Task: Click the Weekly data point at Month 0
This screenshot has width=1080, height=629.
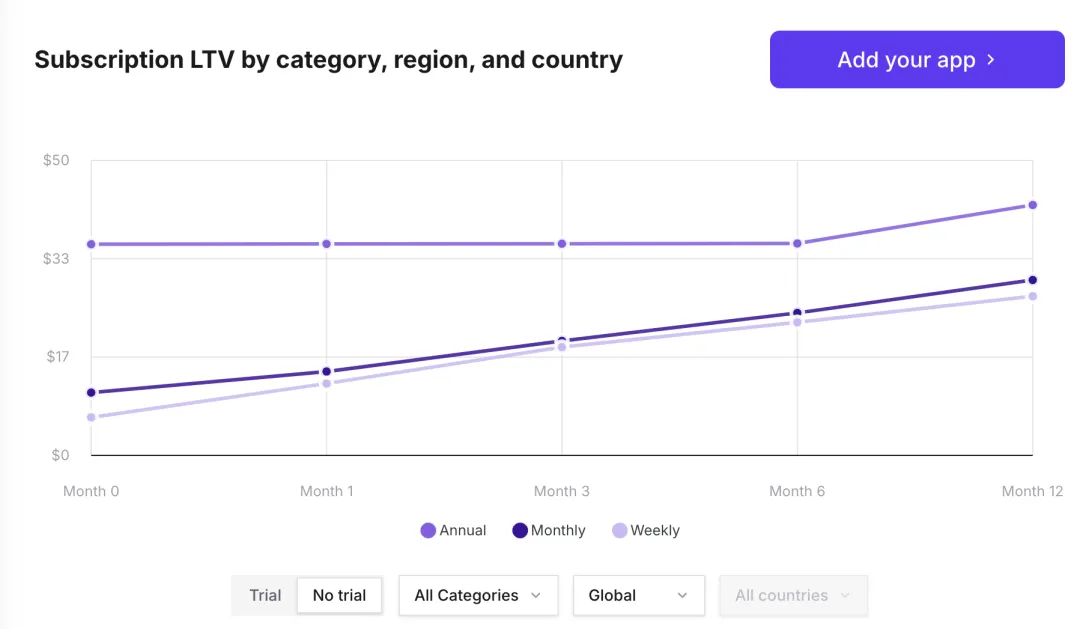Action: (91, 417)
